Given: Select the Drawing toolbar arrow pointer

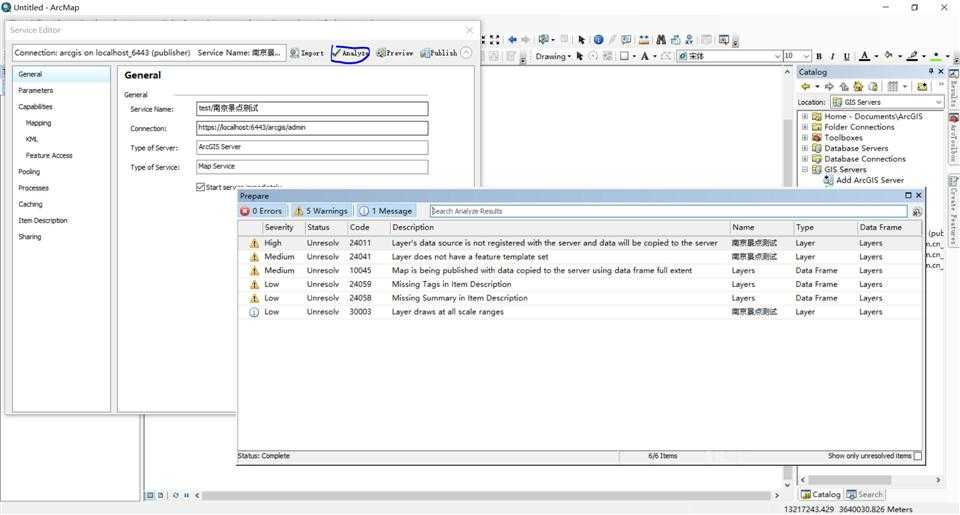Looking at the screenshot, I should pos(580,56).
